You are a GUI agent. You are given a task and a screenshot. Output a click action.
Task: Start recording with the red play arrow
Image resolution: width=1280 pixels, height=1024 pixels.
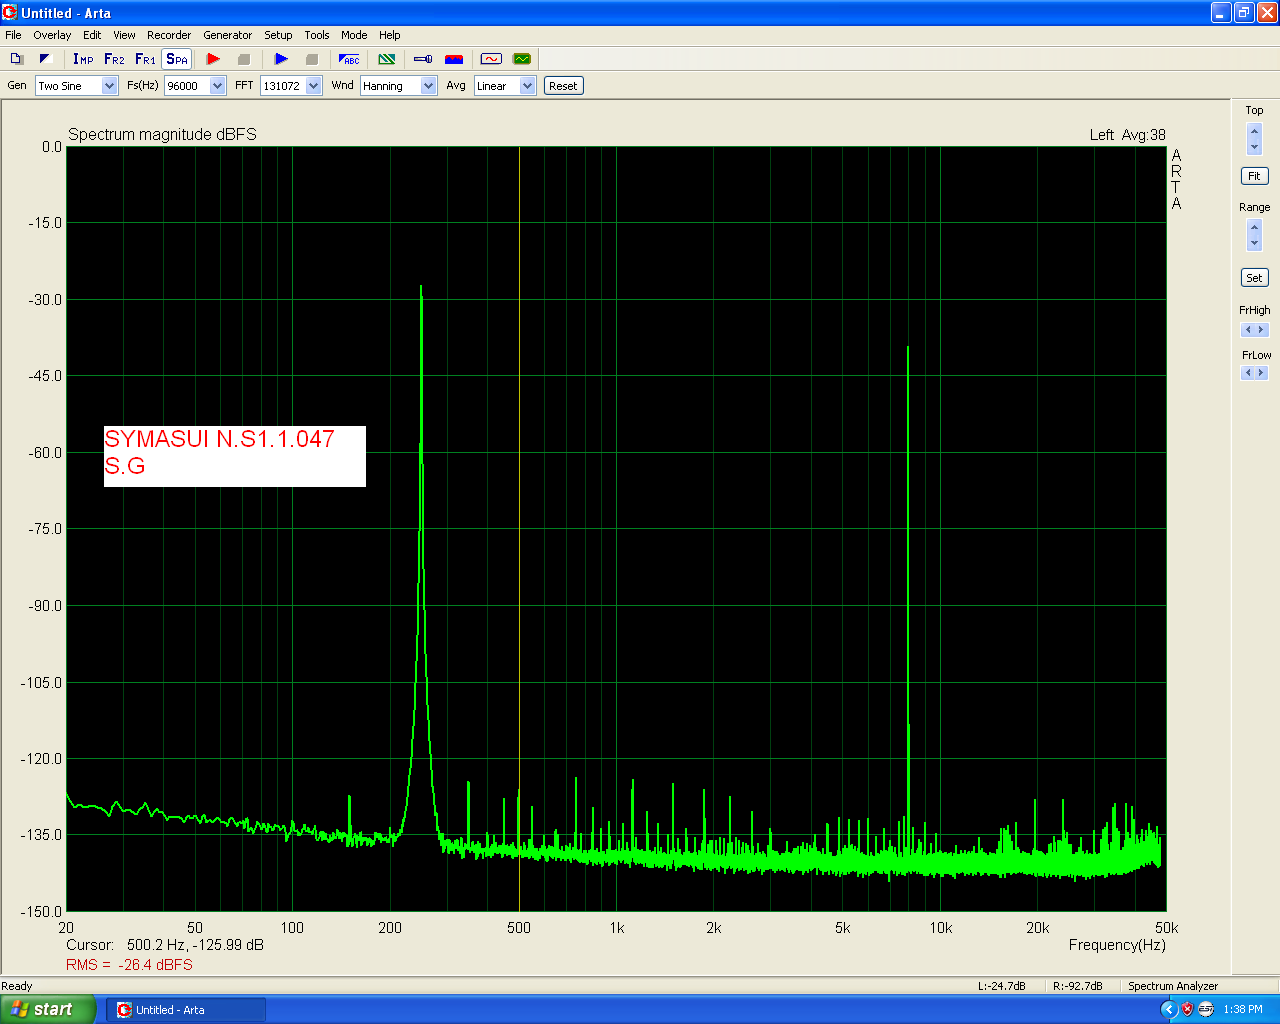213,59
